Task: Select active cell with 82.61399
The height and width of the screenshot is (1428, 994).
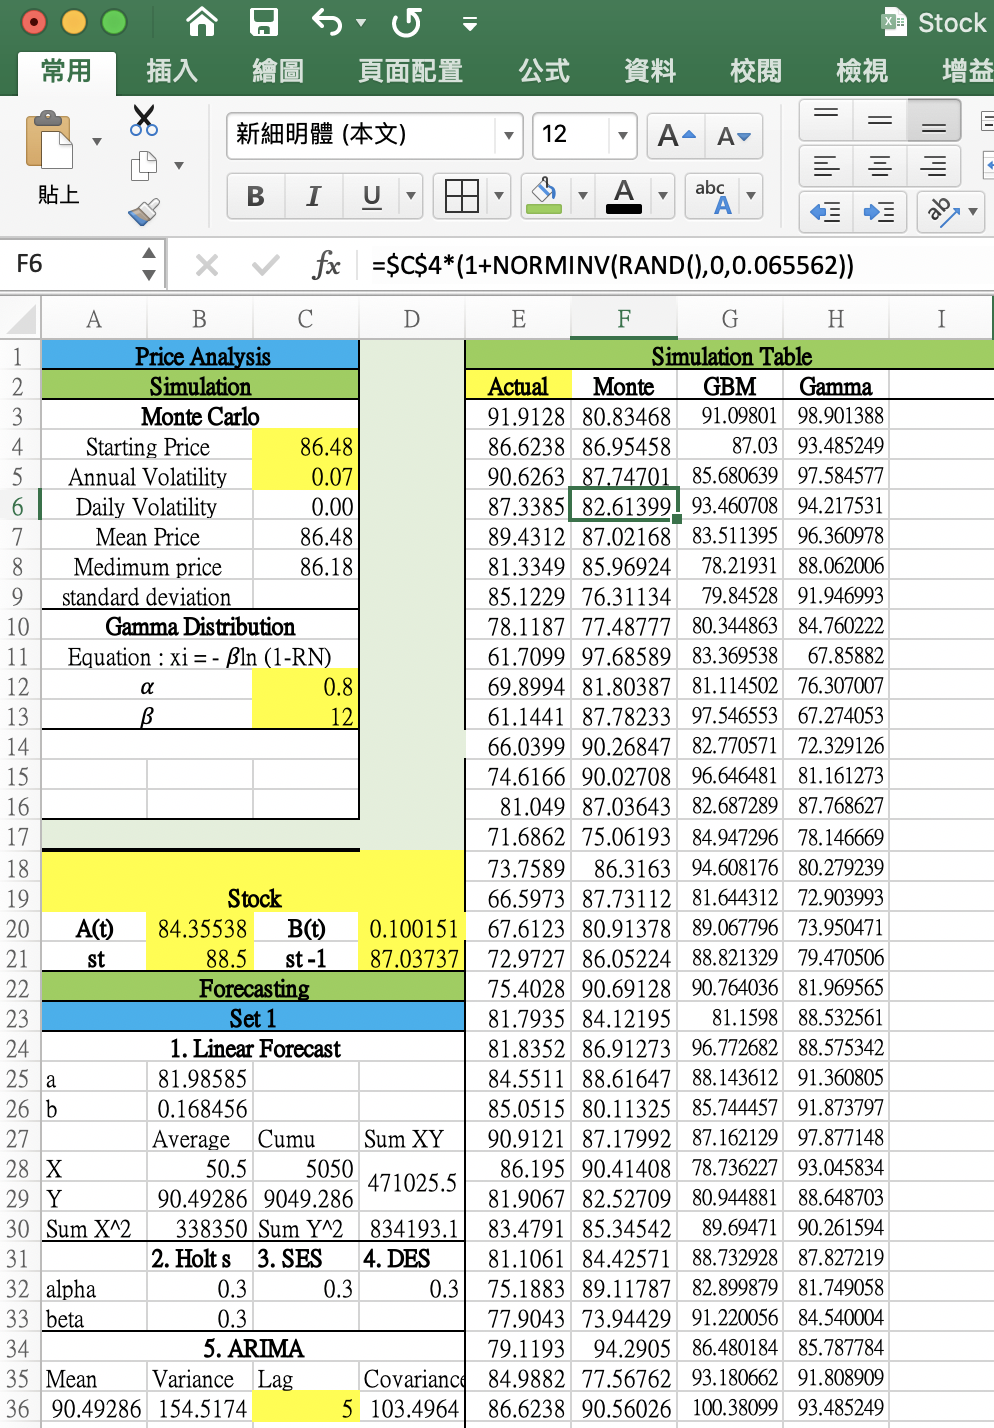Action: pos(624,505)
